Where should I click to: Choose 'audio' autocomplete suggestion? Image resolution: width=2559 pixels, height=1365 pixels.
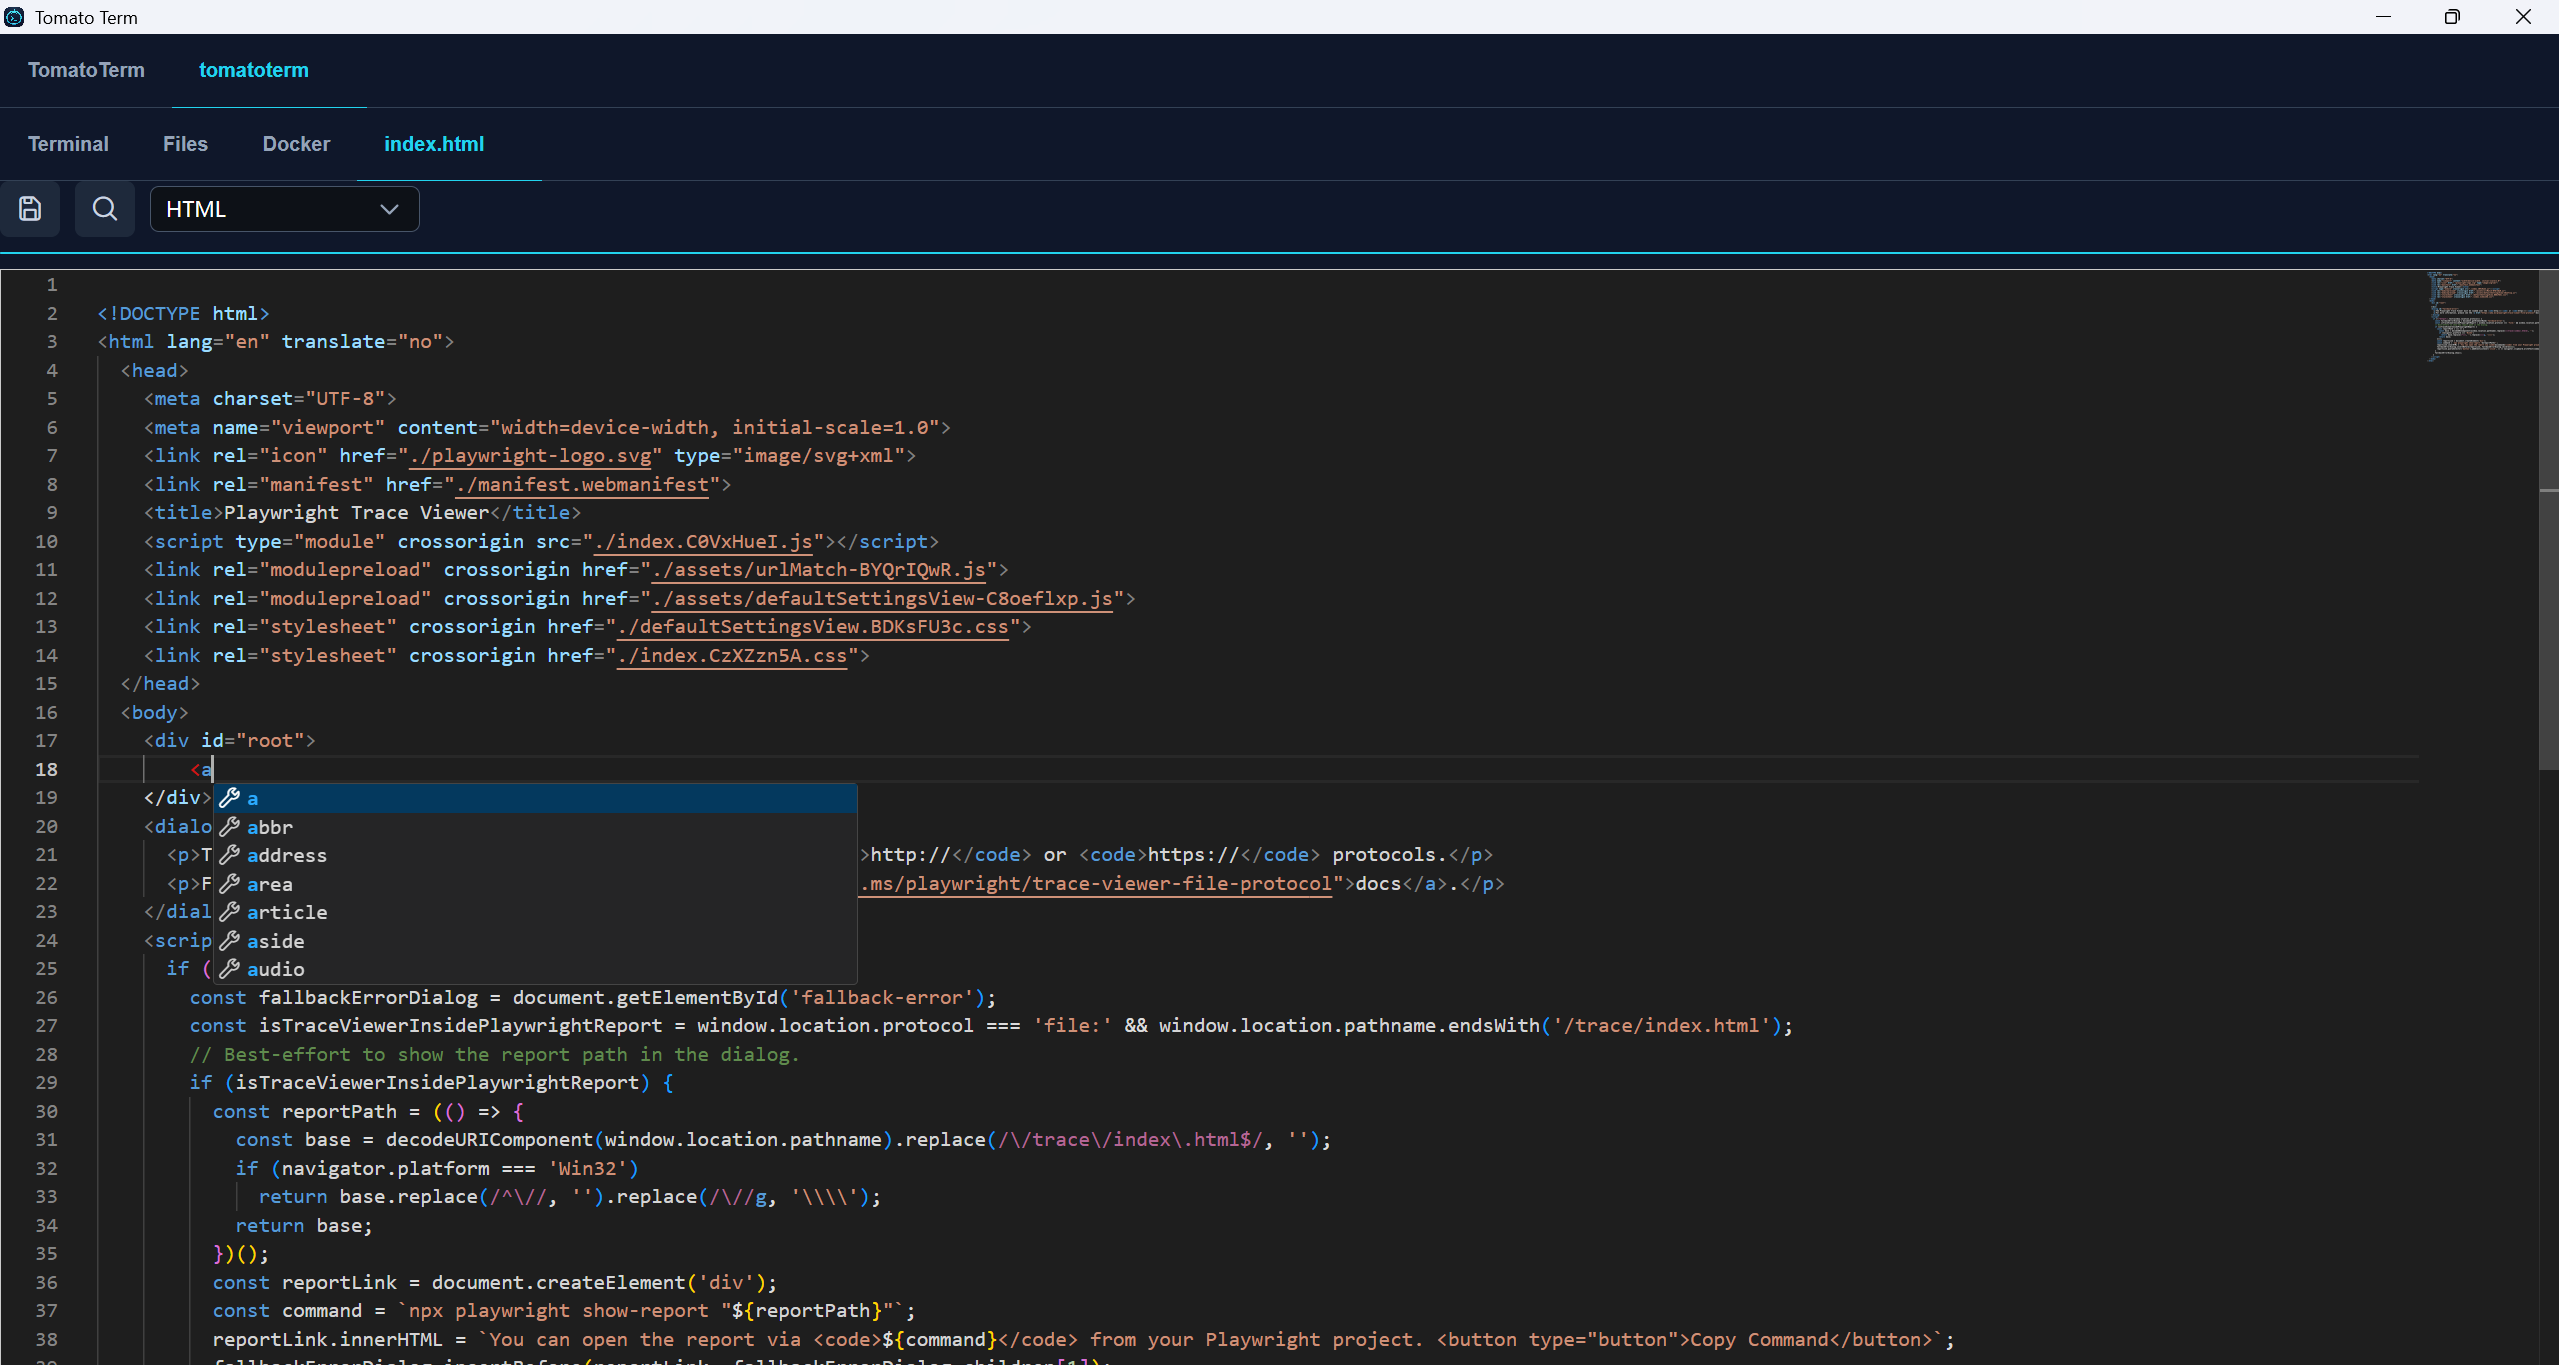coord(535,969)
